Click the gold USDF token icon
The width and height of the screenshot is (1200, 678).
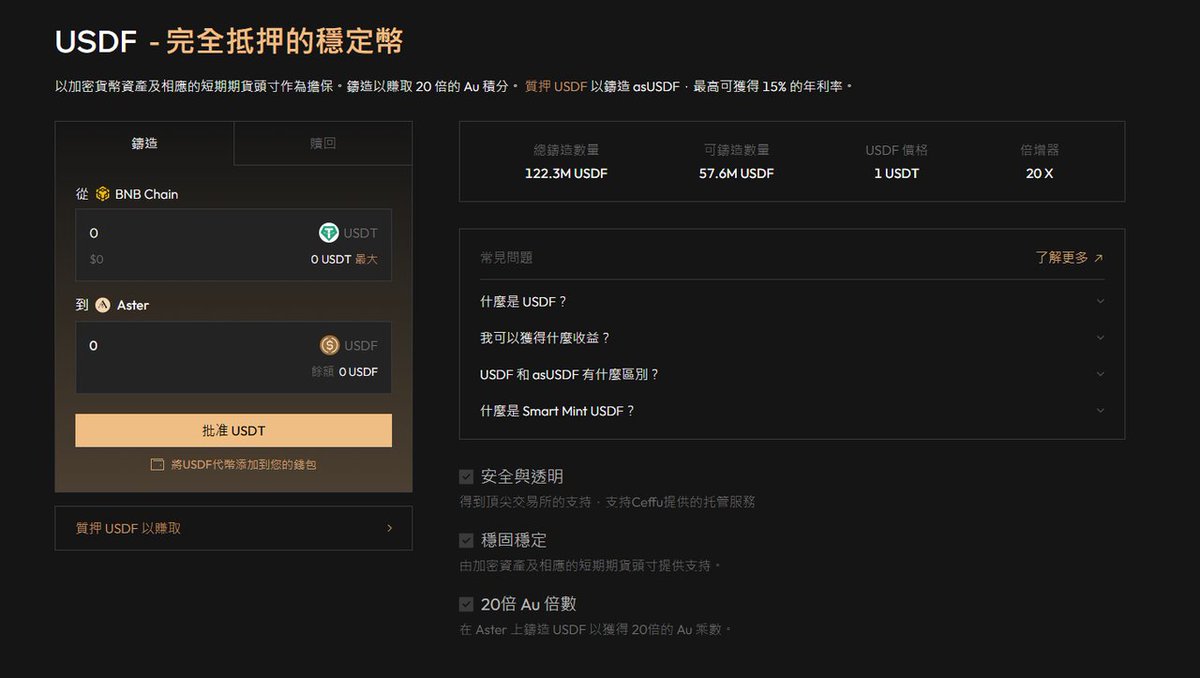[330, 345]
